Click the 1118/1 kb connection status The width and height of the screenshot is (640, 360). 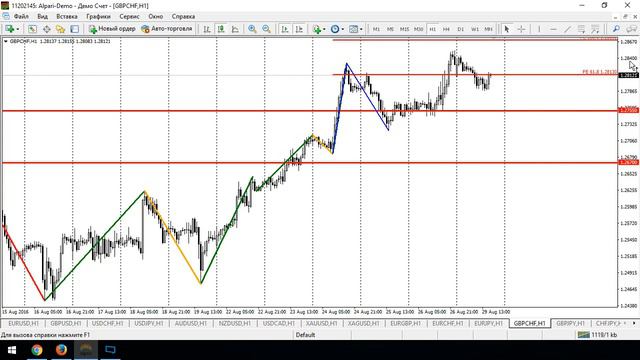(x=597, y=335)
